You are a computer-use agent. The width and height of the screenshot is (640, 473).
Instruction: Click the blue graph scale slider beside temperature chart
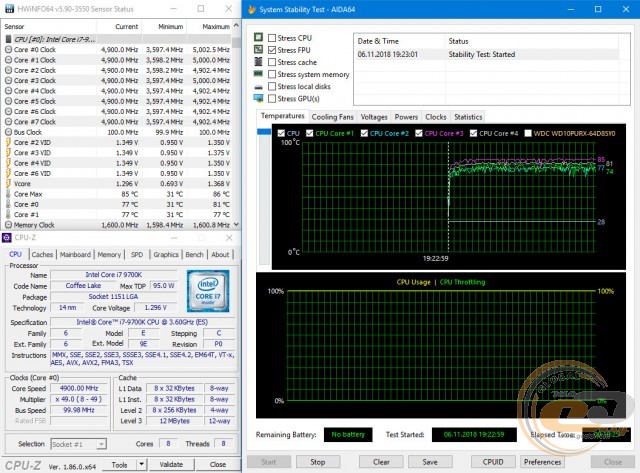[264, 132]
